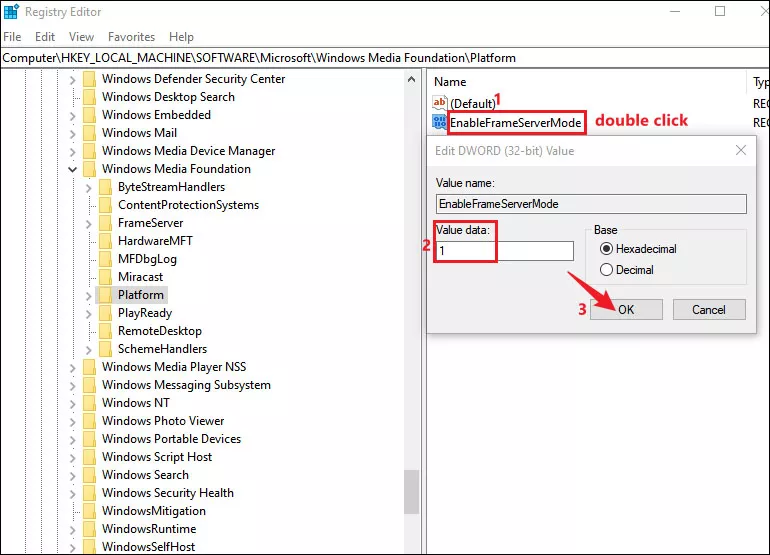Click the Windows NT folder icon

click(x=89, y=403)
